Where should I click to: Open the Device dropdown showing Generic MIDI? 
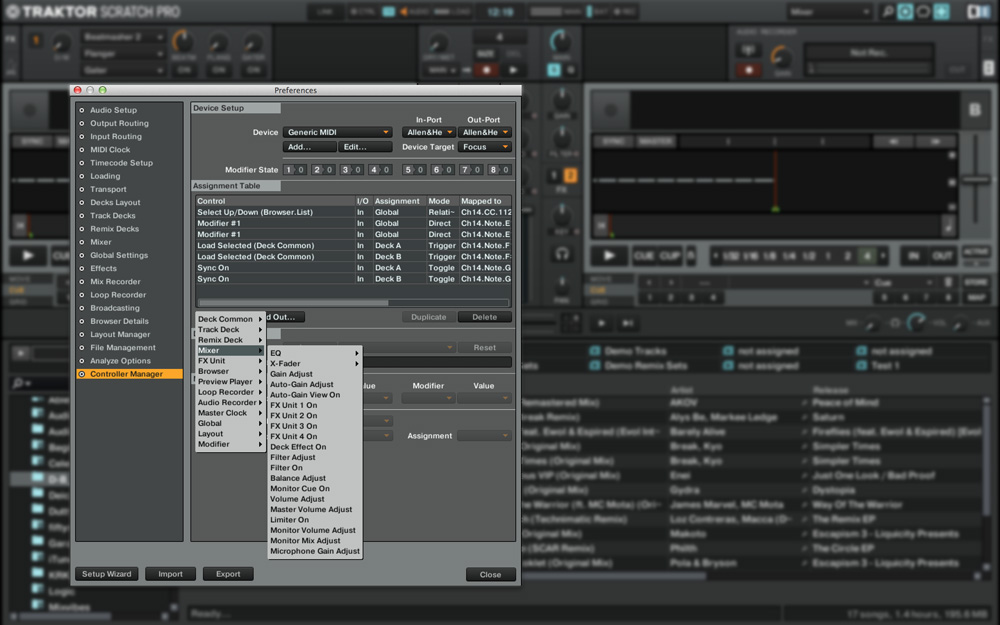337,132
